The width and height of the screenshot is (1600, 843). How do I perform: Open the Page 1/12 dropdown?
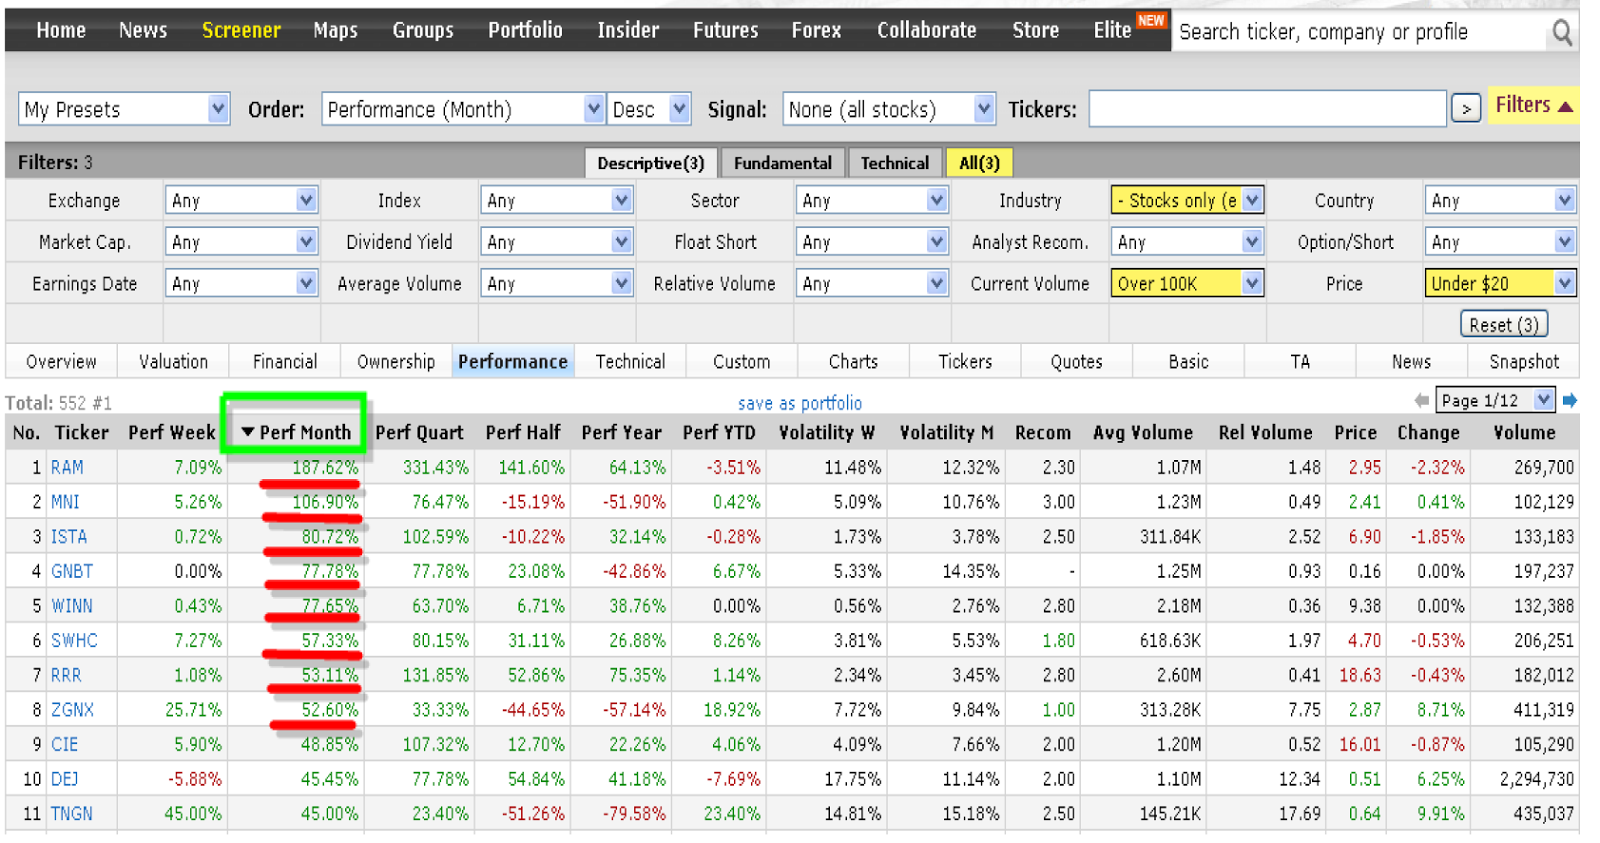tap(1495, 401)
